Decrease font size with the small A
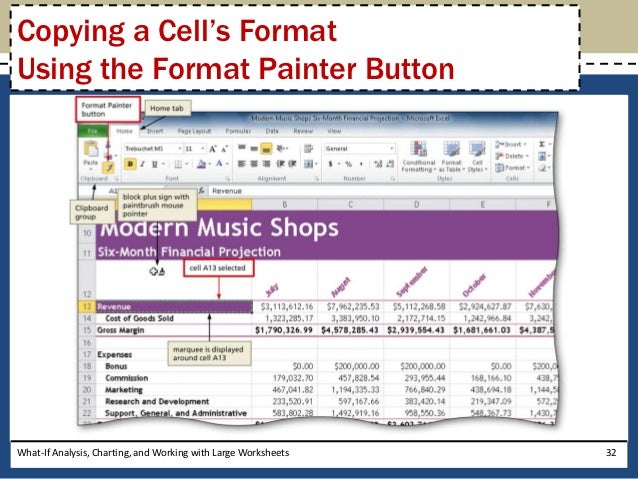 pos(224,149)
